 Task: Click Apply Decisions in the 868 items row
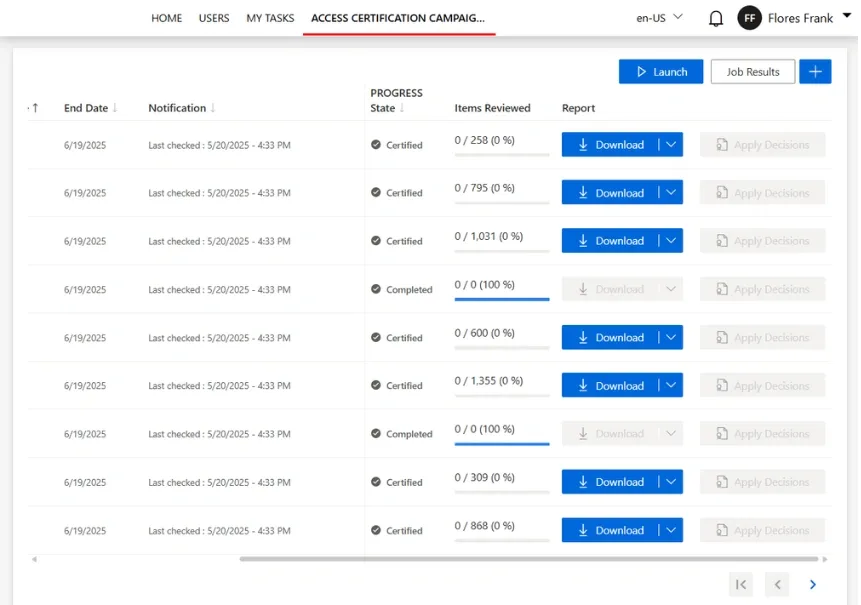click(765, 531)
